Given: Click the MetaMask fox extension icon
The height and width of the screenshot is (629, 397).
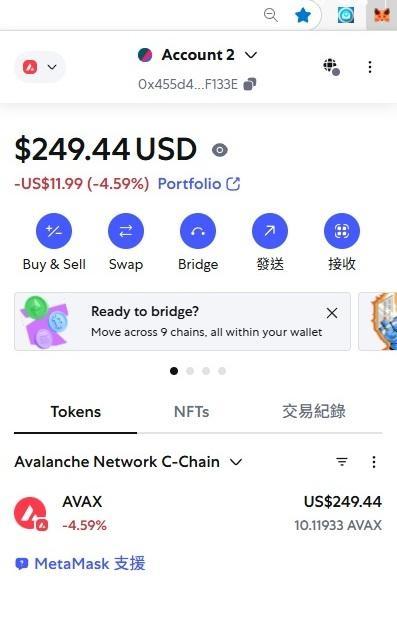Looking at the screenshot, I should [381, 16].
